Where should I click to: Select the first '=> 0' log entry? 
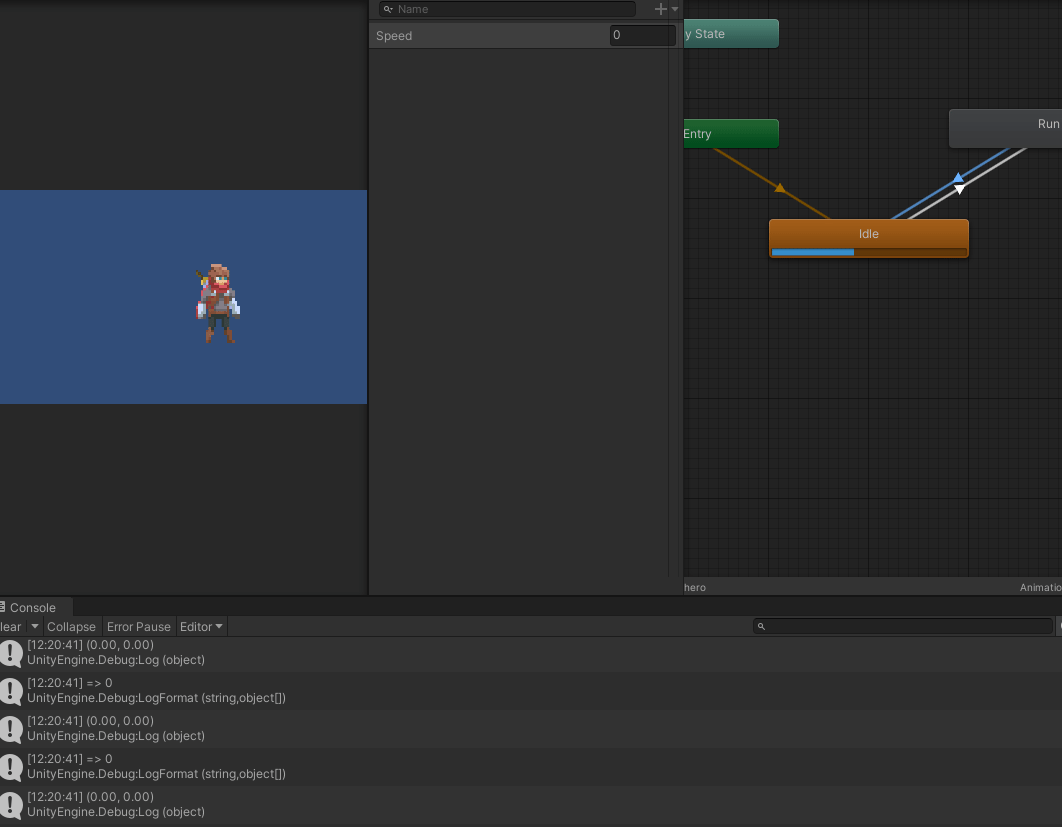pyautogui.click(x=531, y=690)
